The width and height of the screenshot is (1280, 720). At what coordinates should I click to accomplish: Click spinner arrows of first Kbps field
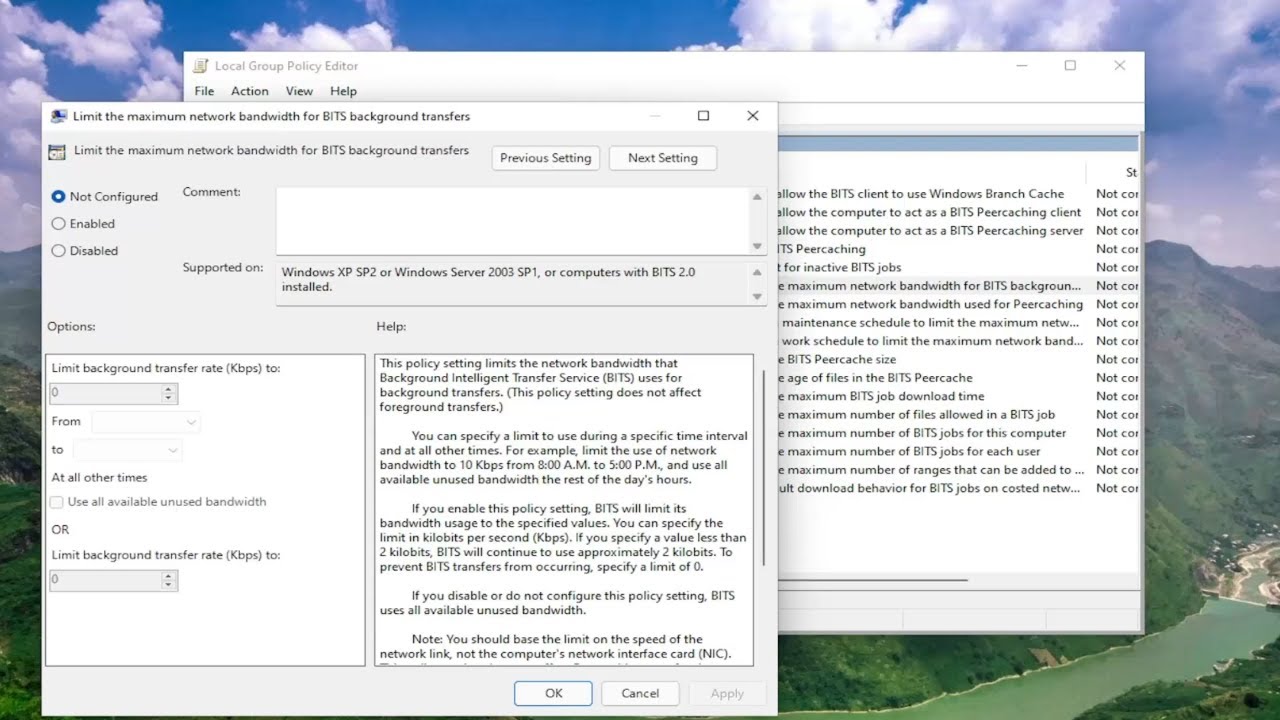169,393
